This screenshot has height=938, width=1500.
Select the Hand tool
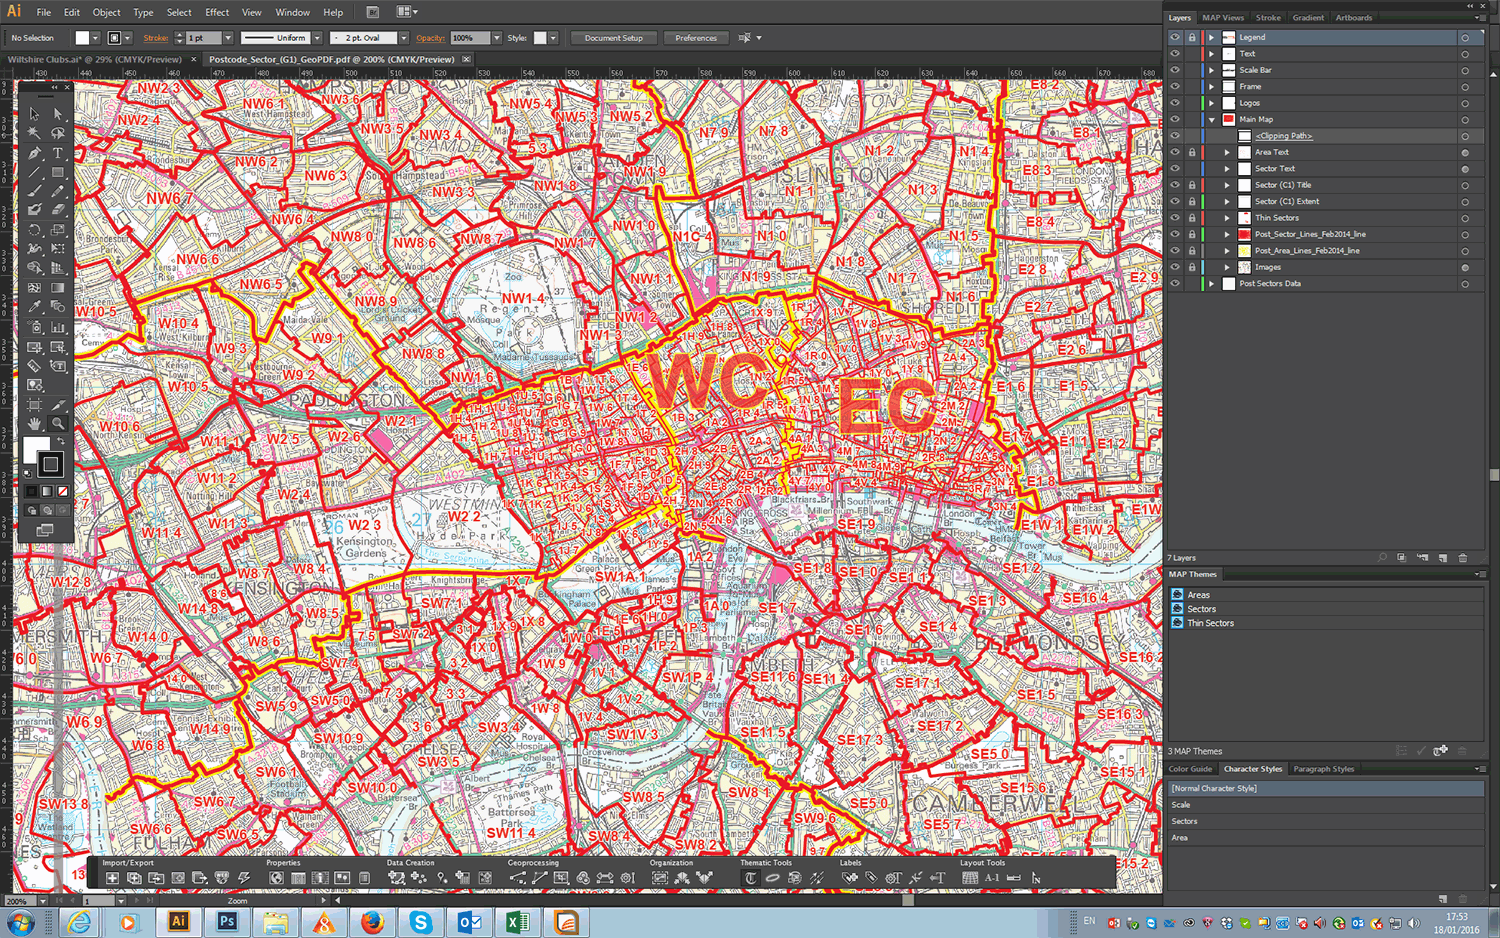click(x=35, y=423)
